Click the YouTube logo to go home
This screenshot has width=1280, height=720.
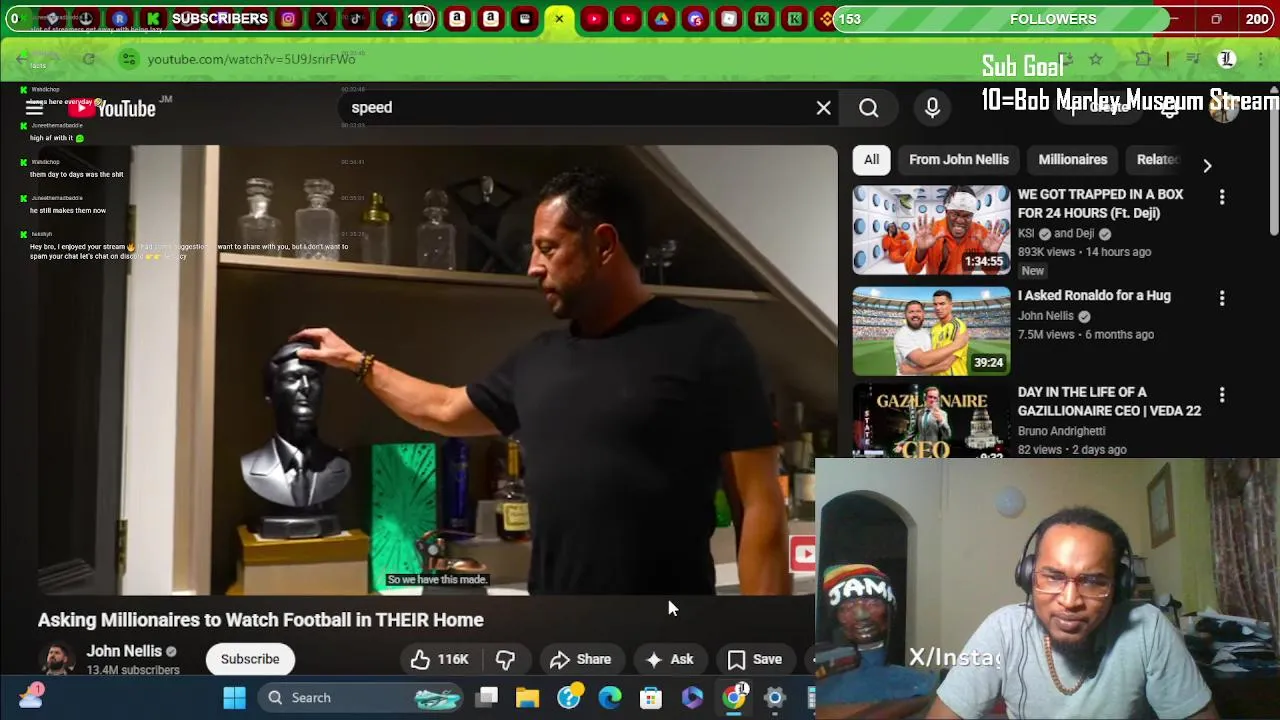[113, 108]
